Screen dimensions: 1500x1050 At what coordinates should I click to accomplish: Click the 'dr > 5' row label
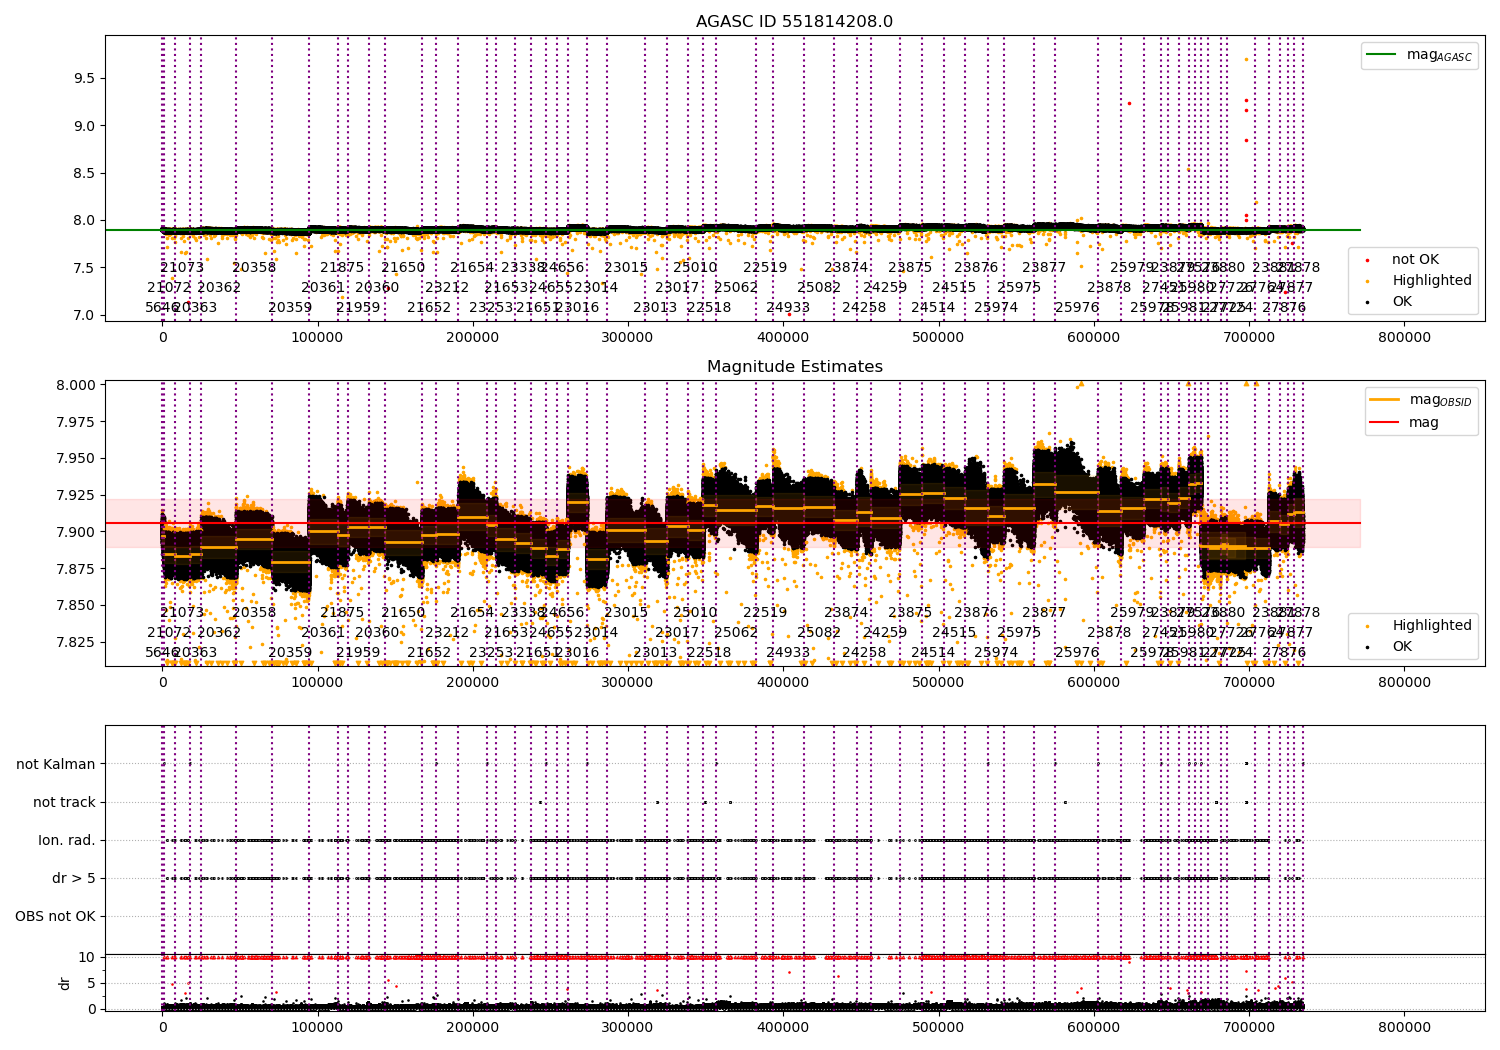pos(74,878)
